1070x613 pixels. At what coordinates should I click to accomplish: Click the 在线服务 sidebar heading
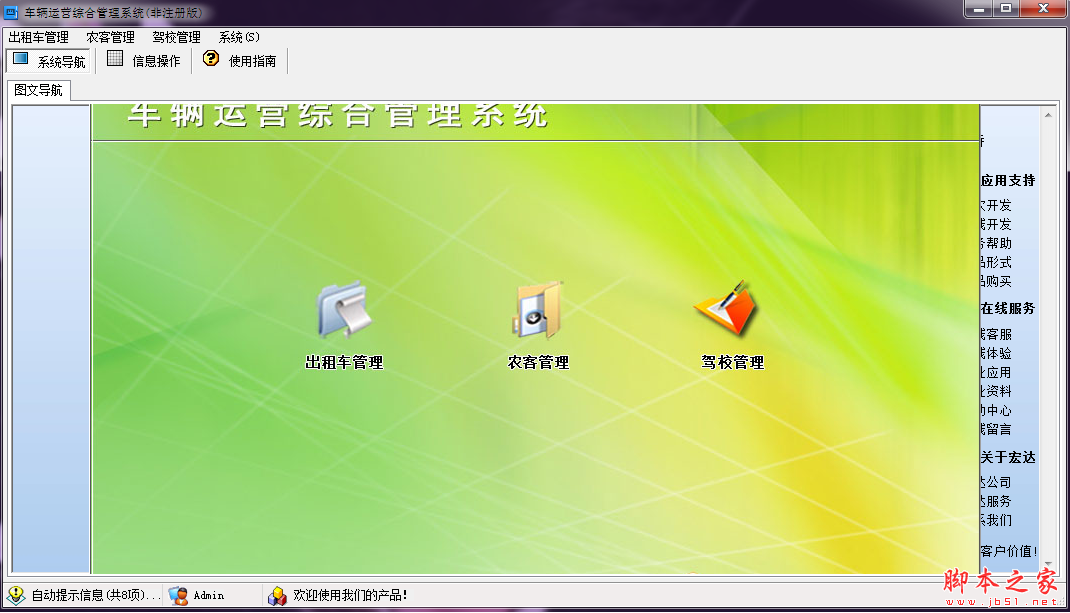pos(1008,309)
